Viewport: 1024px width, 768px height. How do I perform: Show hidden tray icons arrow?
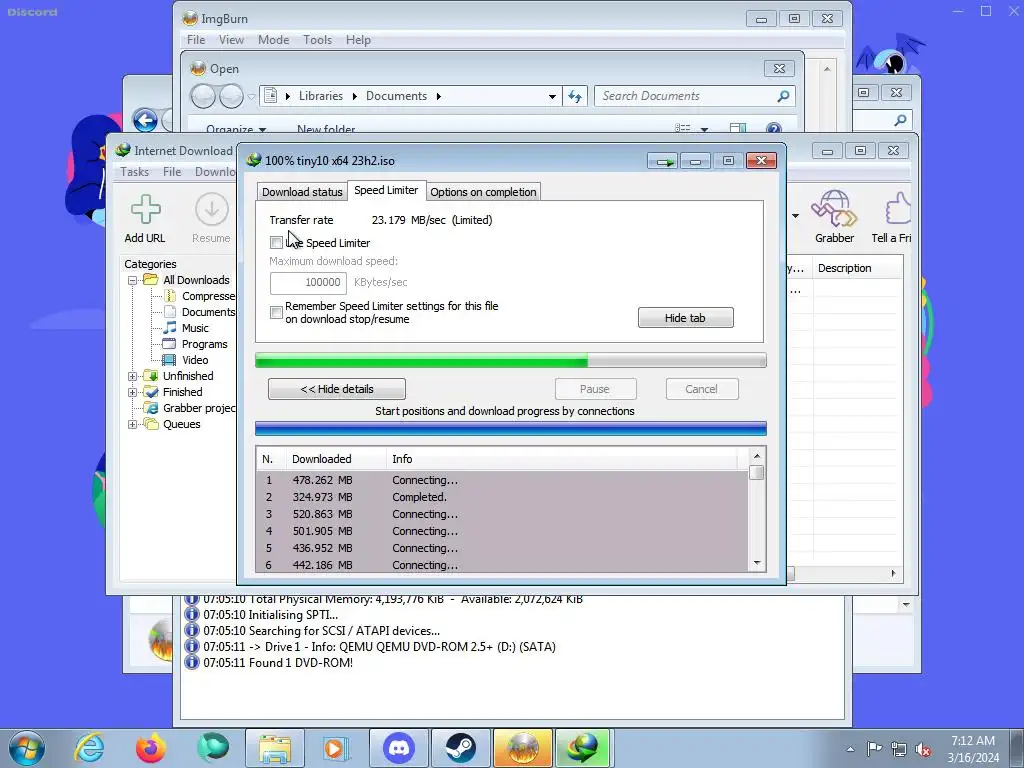coord(850,749)
